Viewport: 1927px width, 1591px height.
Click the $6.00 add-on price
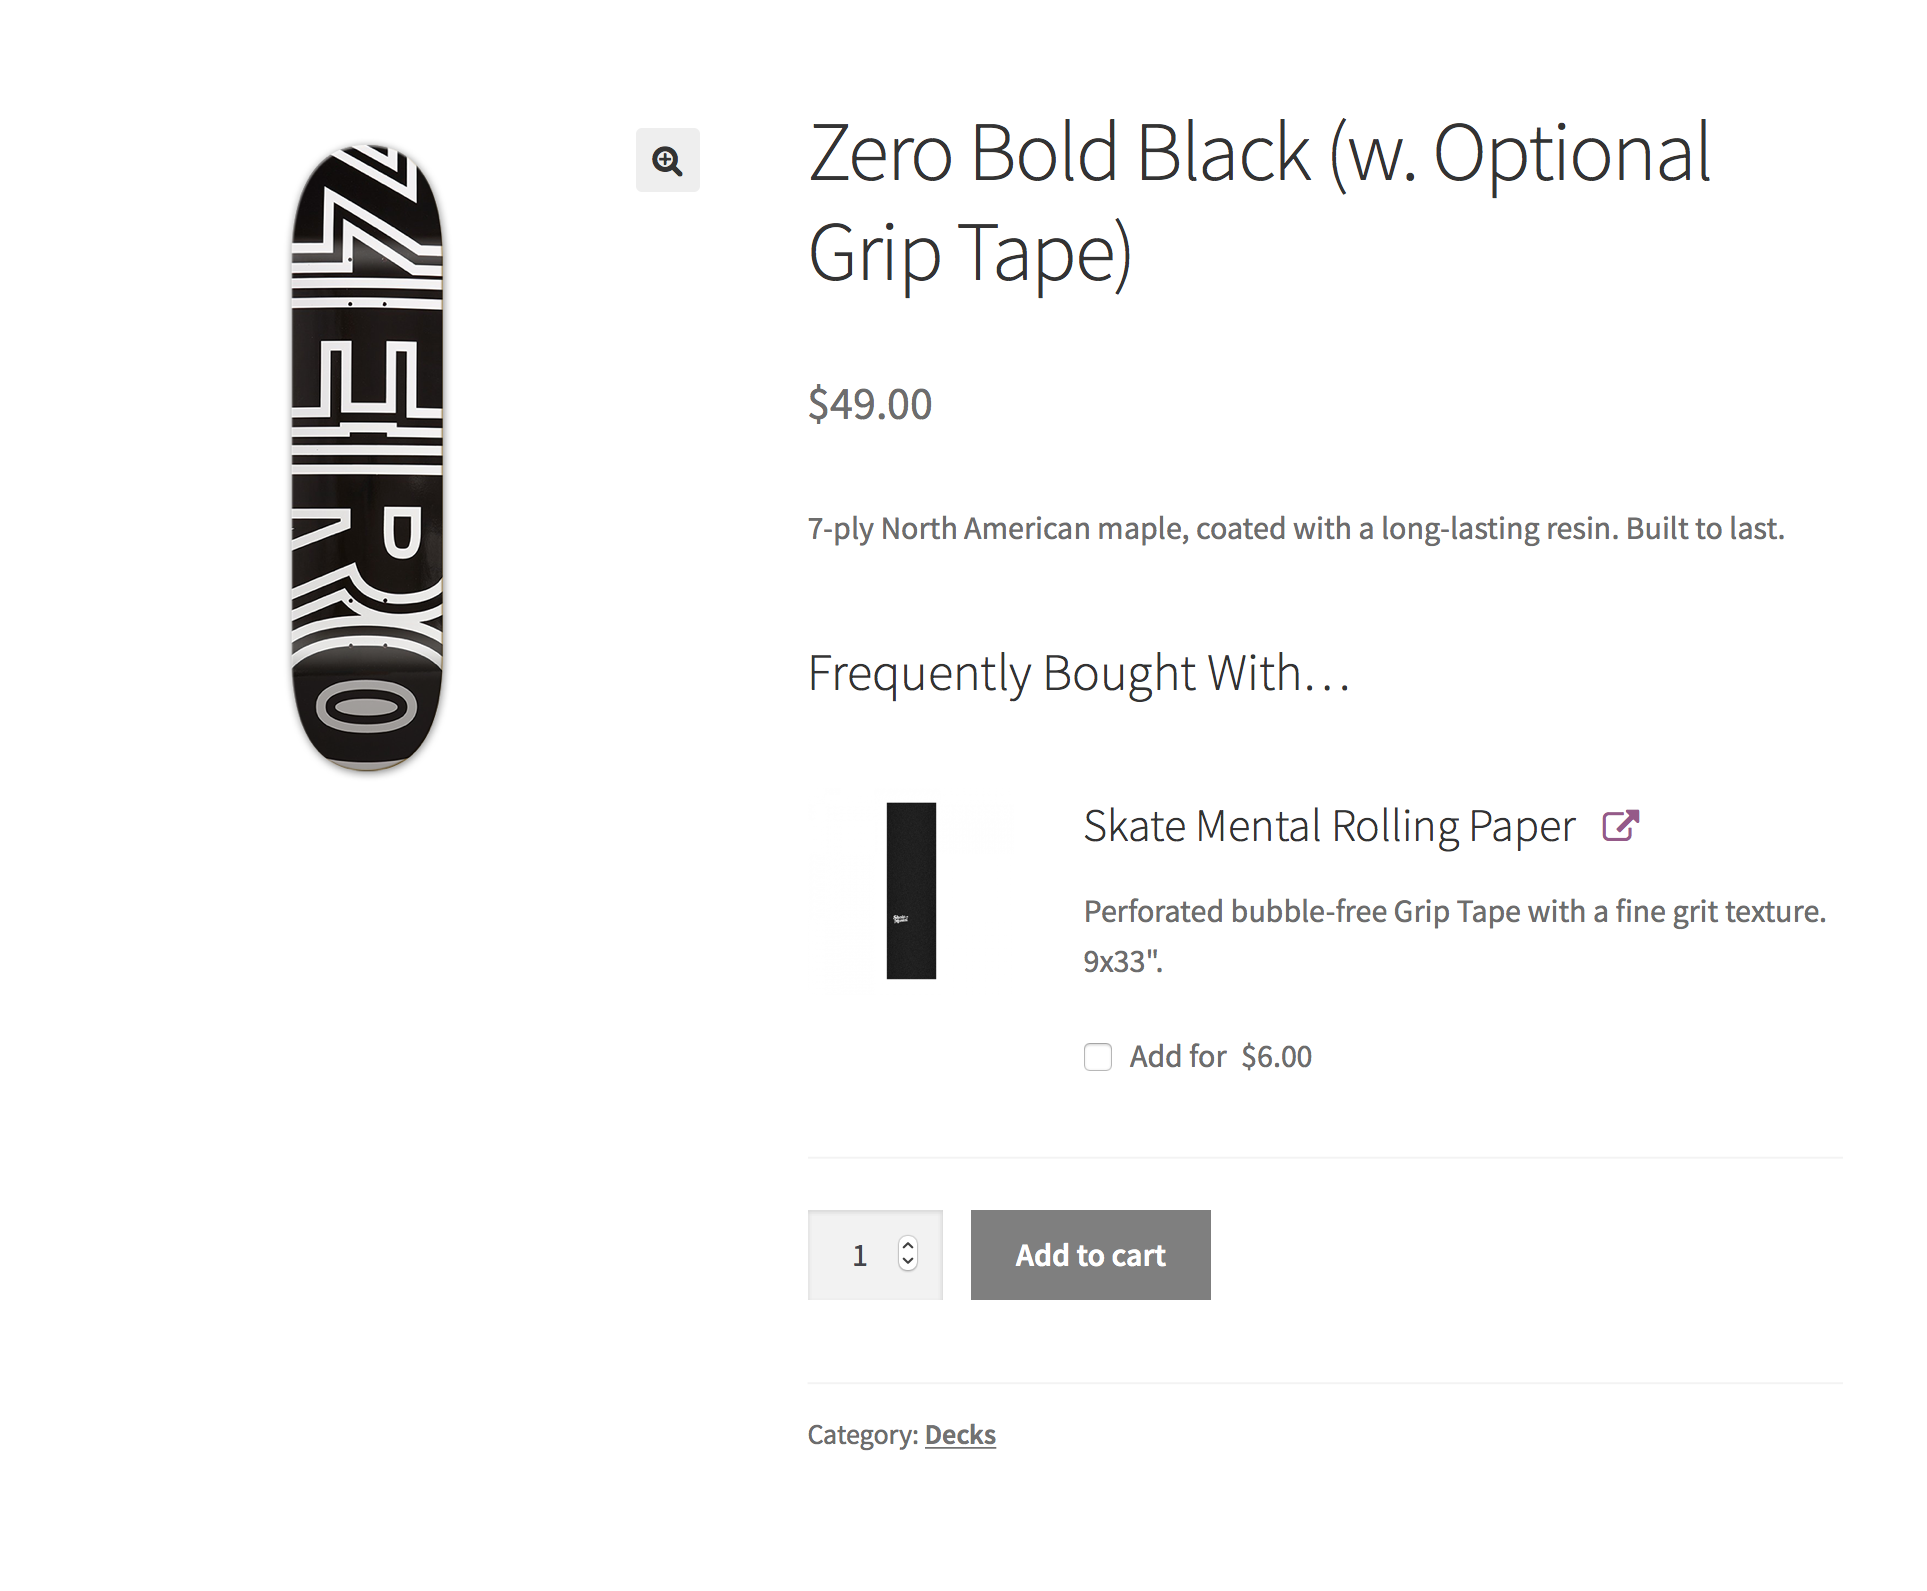(x=1277, y=1057)
